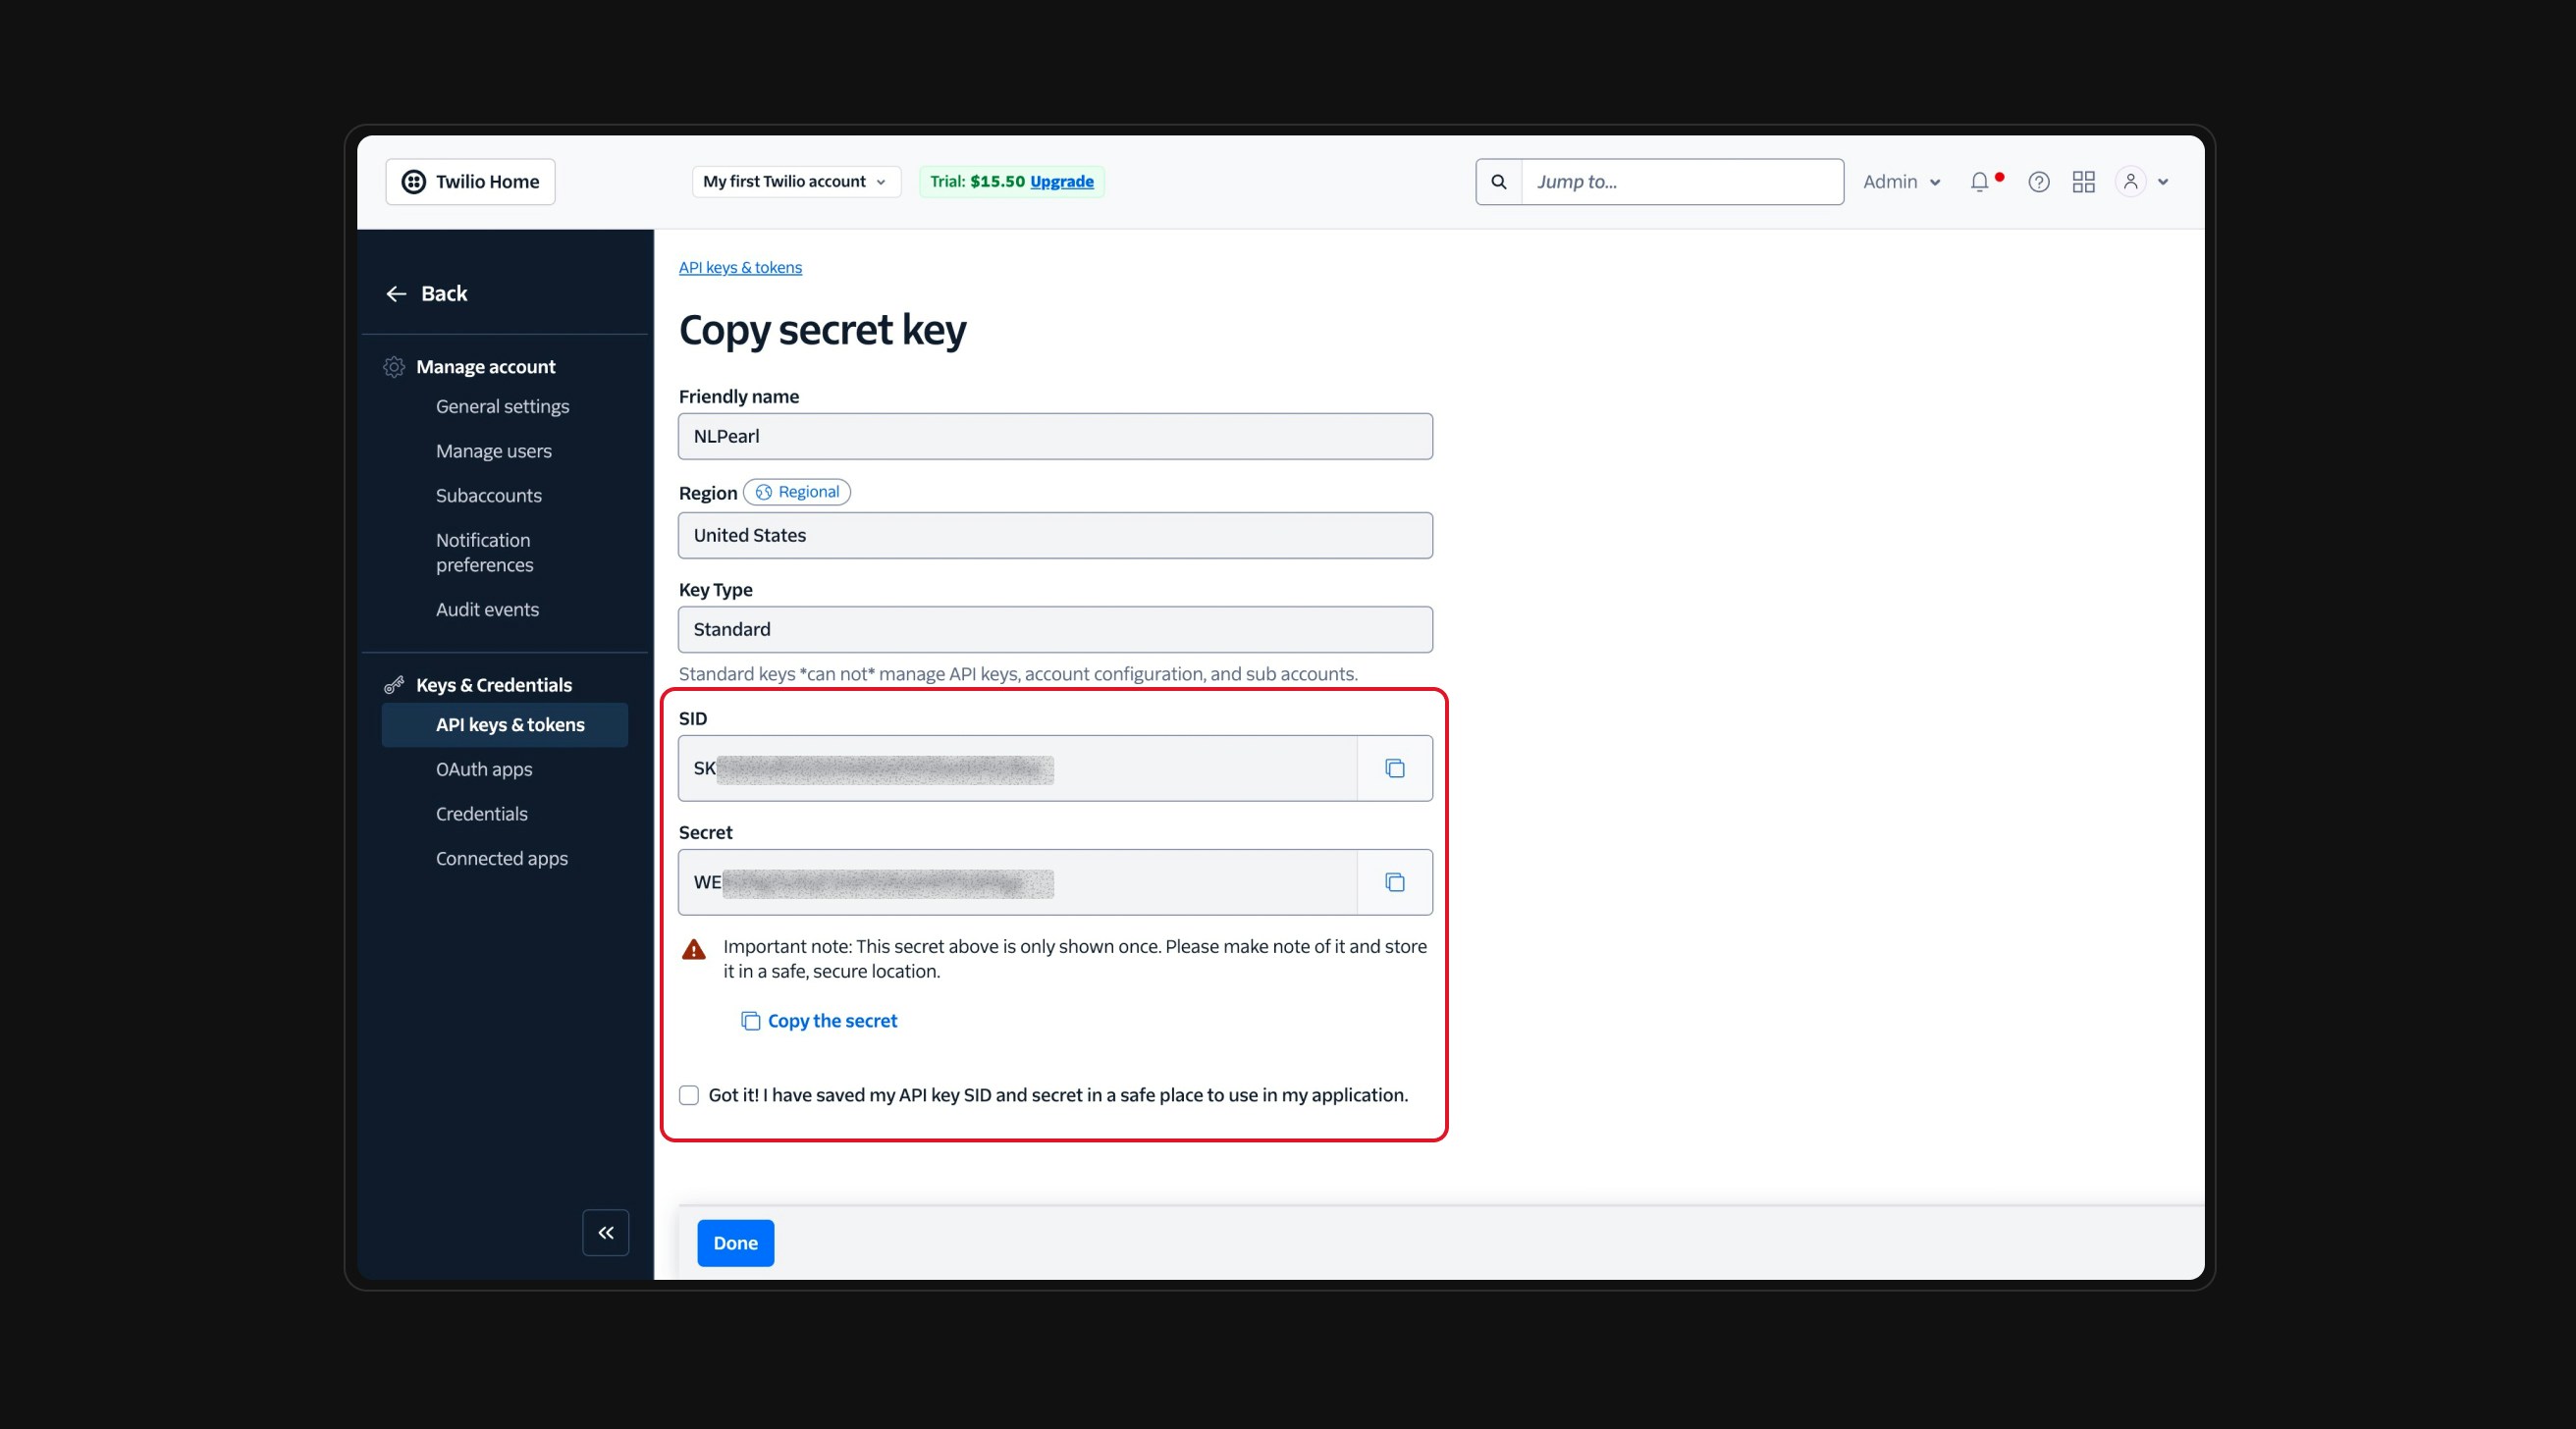Expand the Admin dropdown

point(1901,182)
